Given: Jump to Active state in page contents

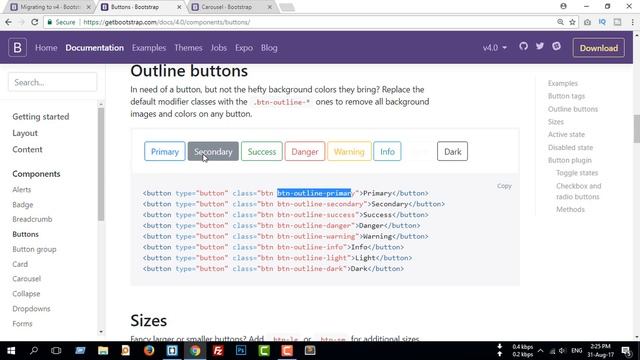Looking at the screenshot, I should pyautogui.click(x=566, y=134).
